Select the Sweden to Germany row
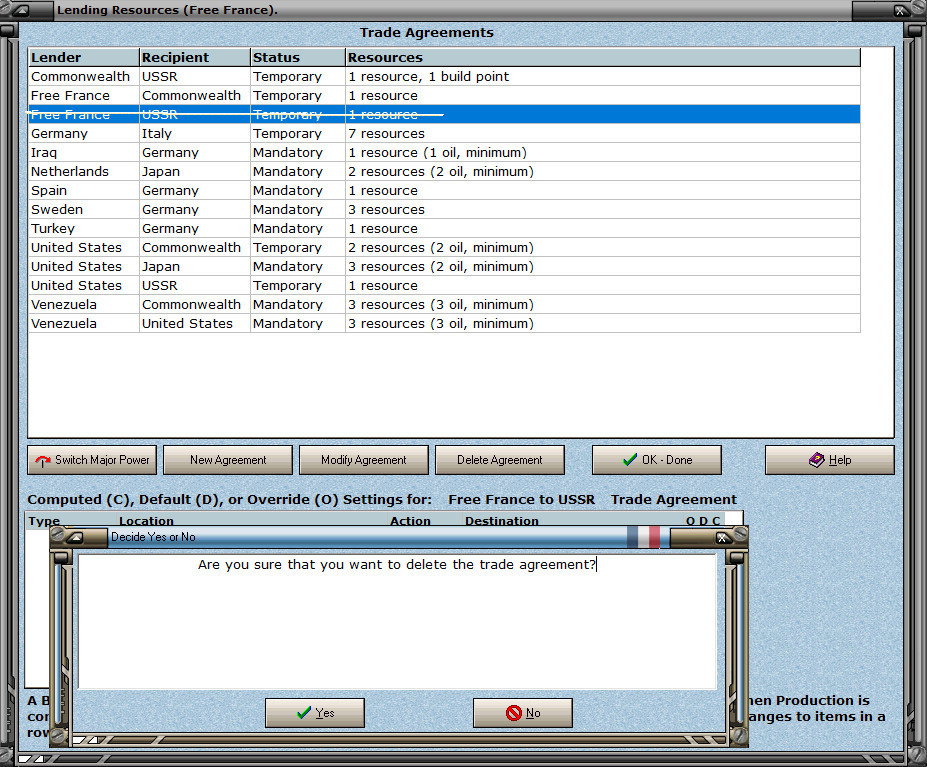The width and height of the screenshot is (927, 767). (444, 209)
